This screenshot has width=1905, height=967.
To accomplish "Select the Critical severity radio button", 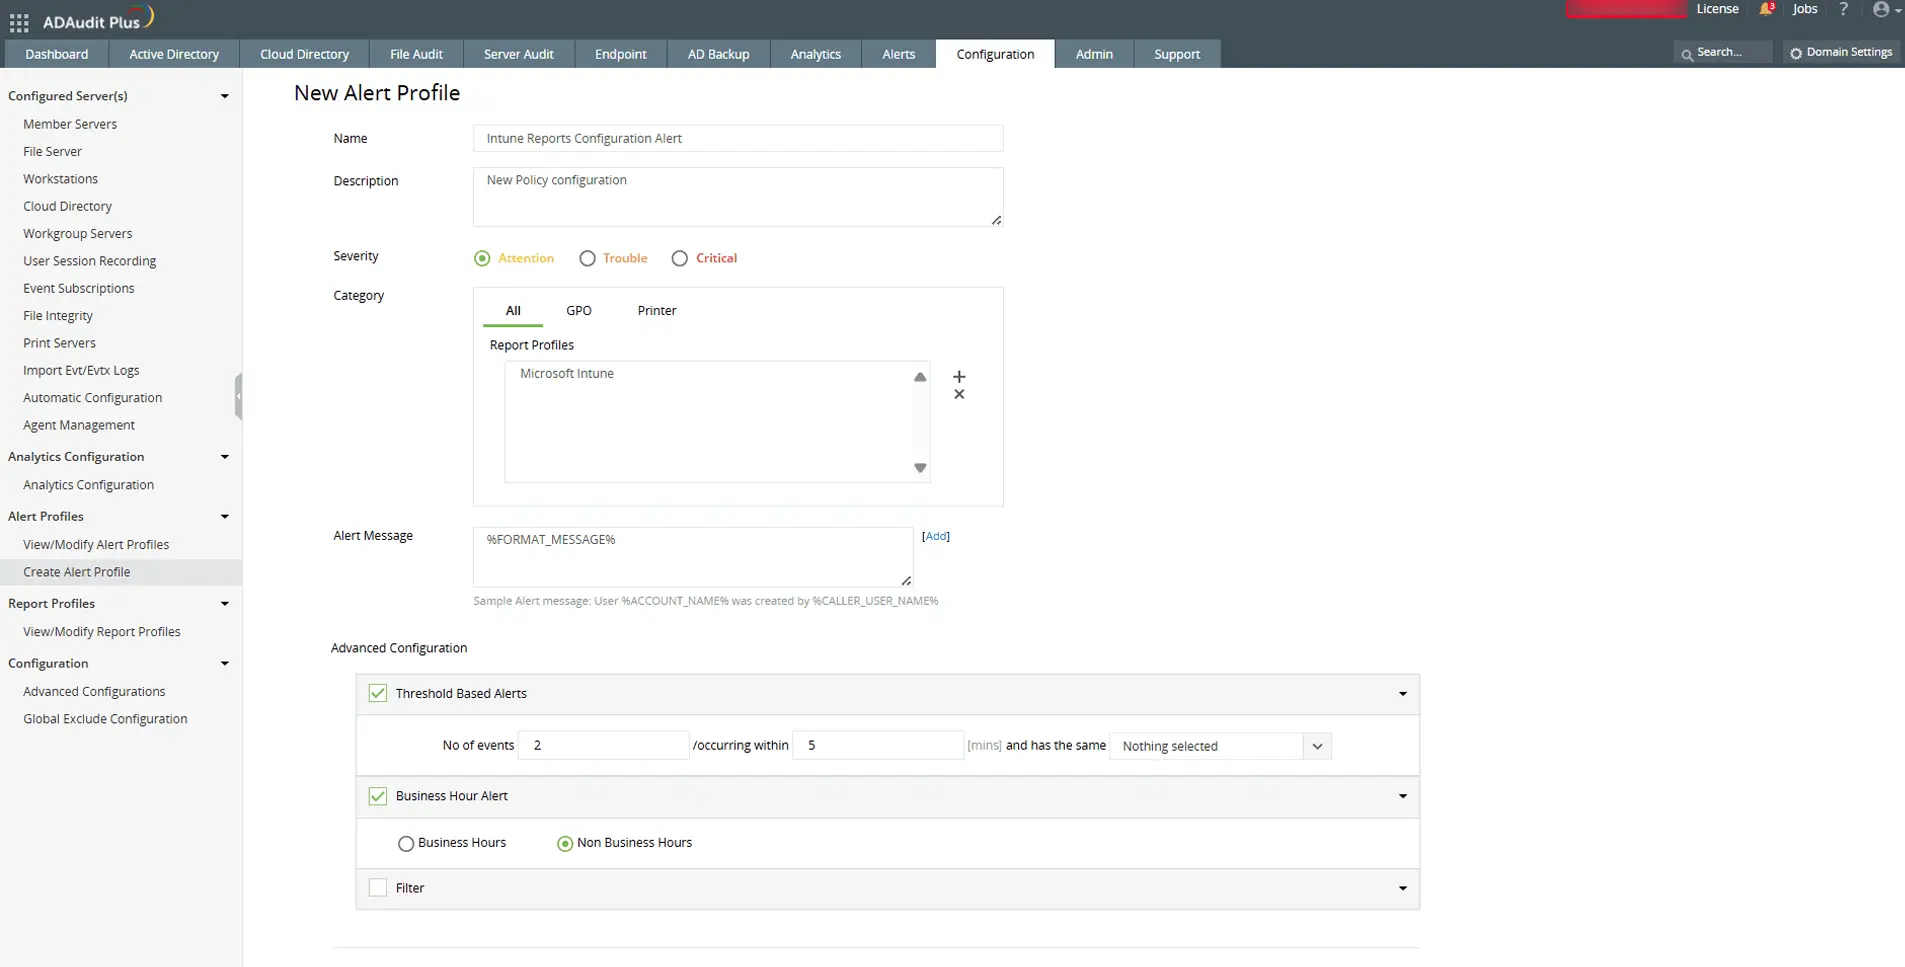I will [680, 258].
